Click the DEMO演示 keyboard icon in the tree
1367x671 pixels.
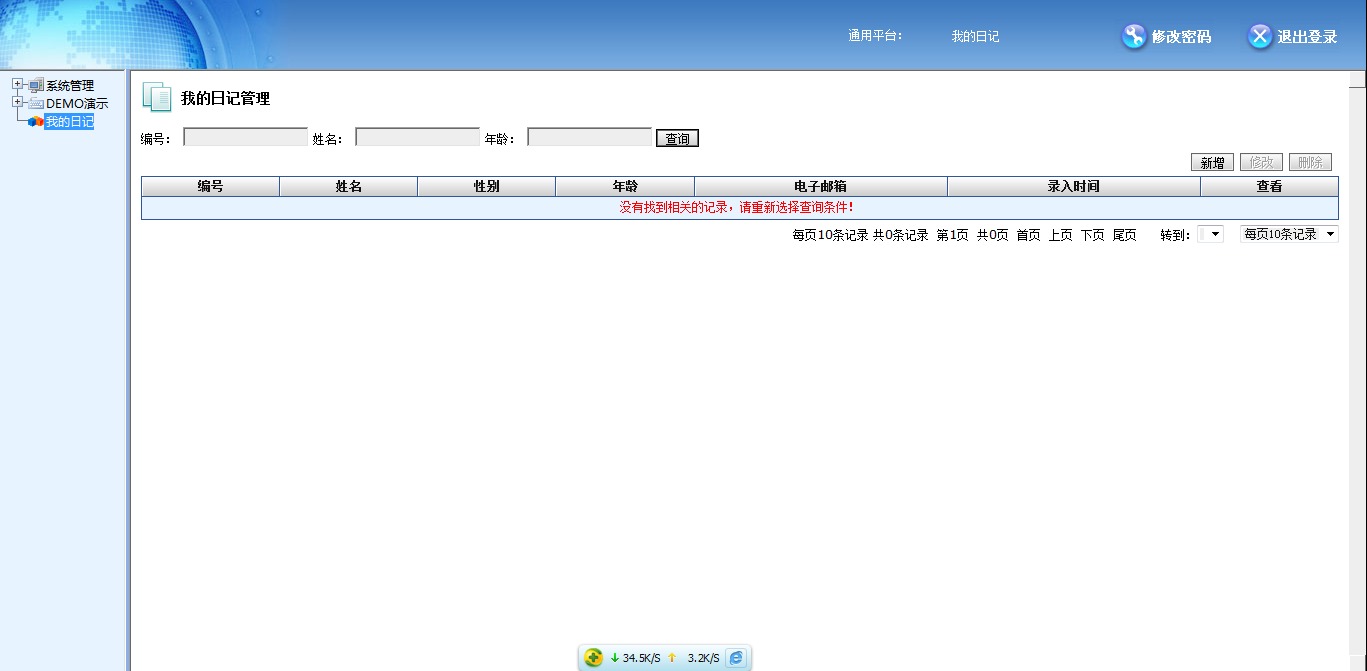coord(37,103)
